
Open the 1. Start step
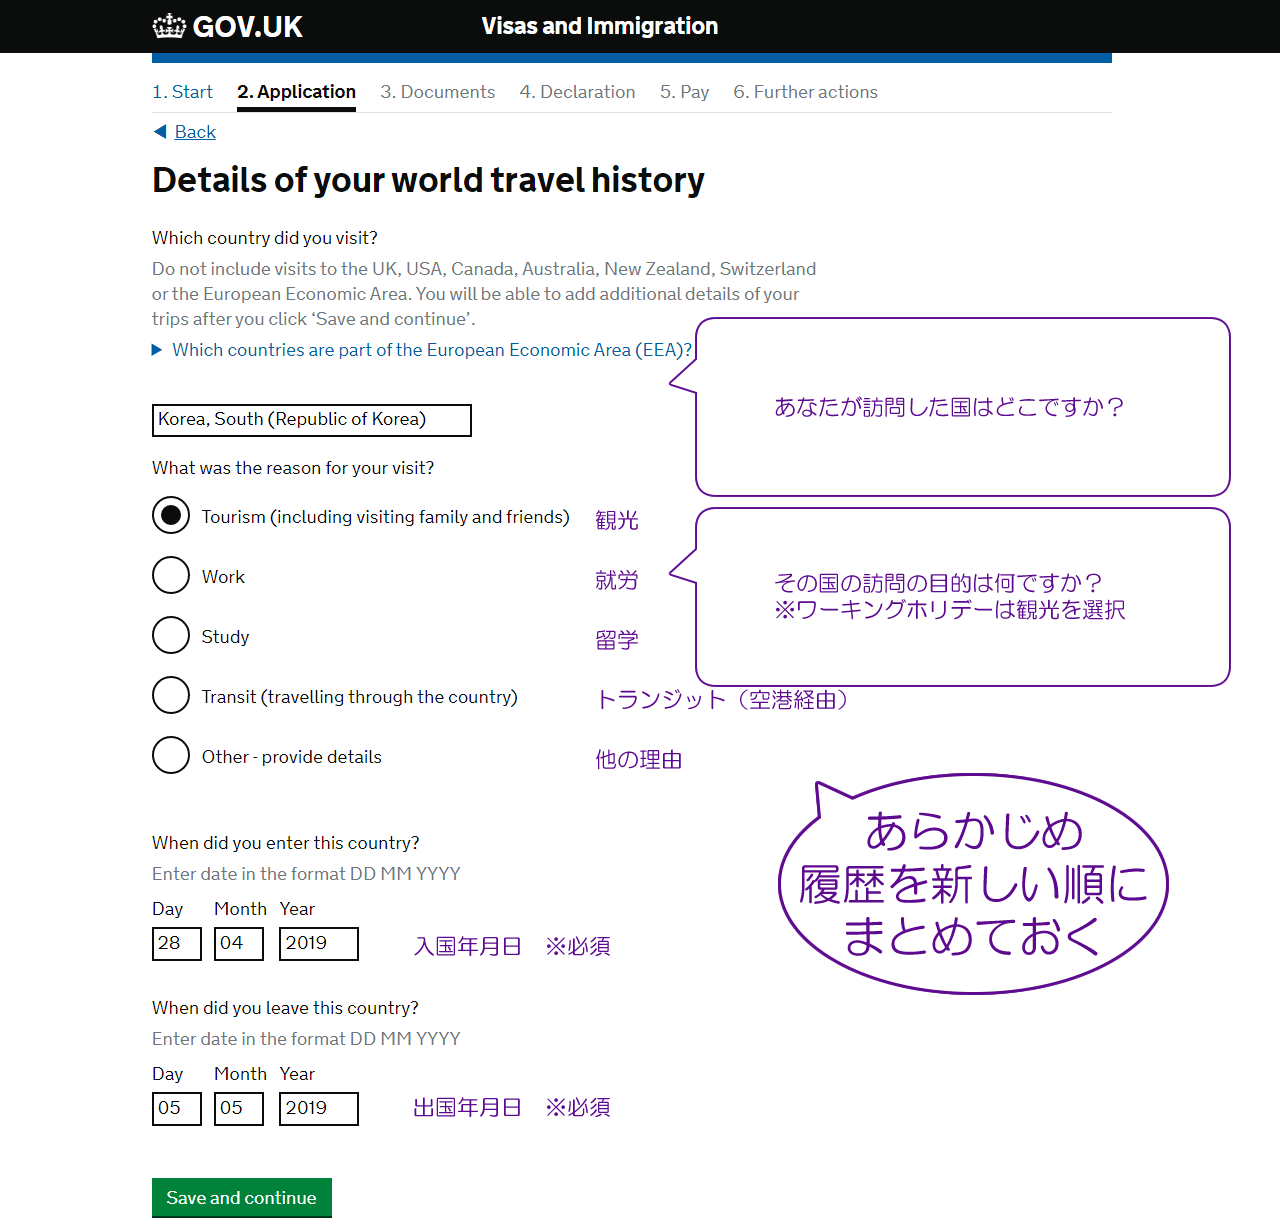pyautogui.click(x=182, y=92)
